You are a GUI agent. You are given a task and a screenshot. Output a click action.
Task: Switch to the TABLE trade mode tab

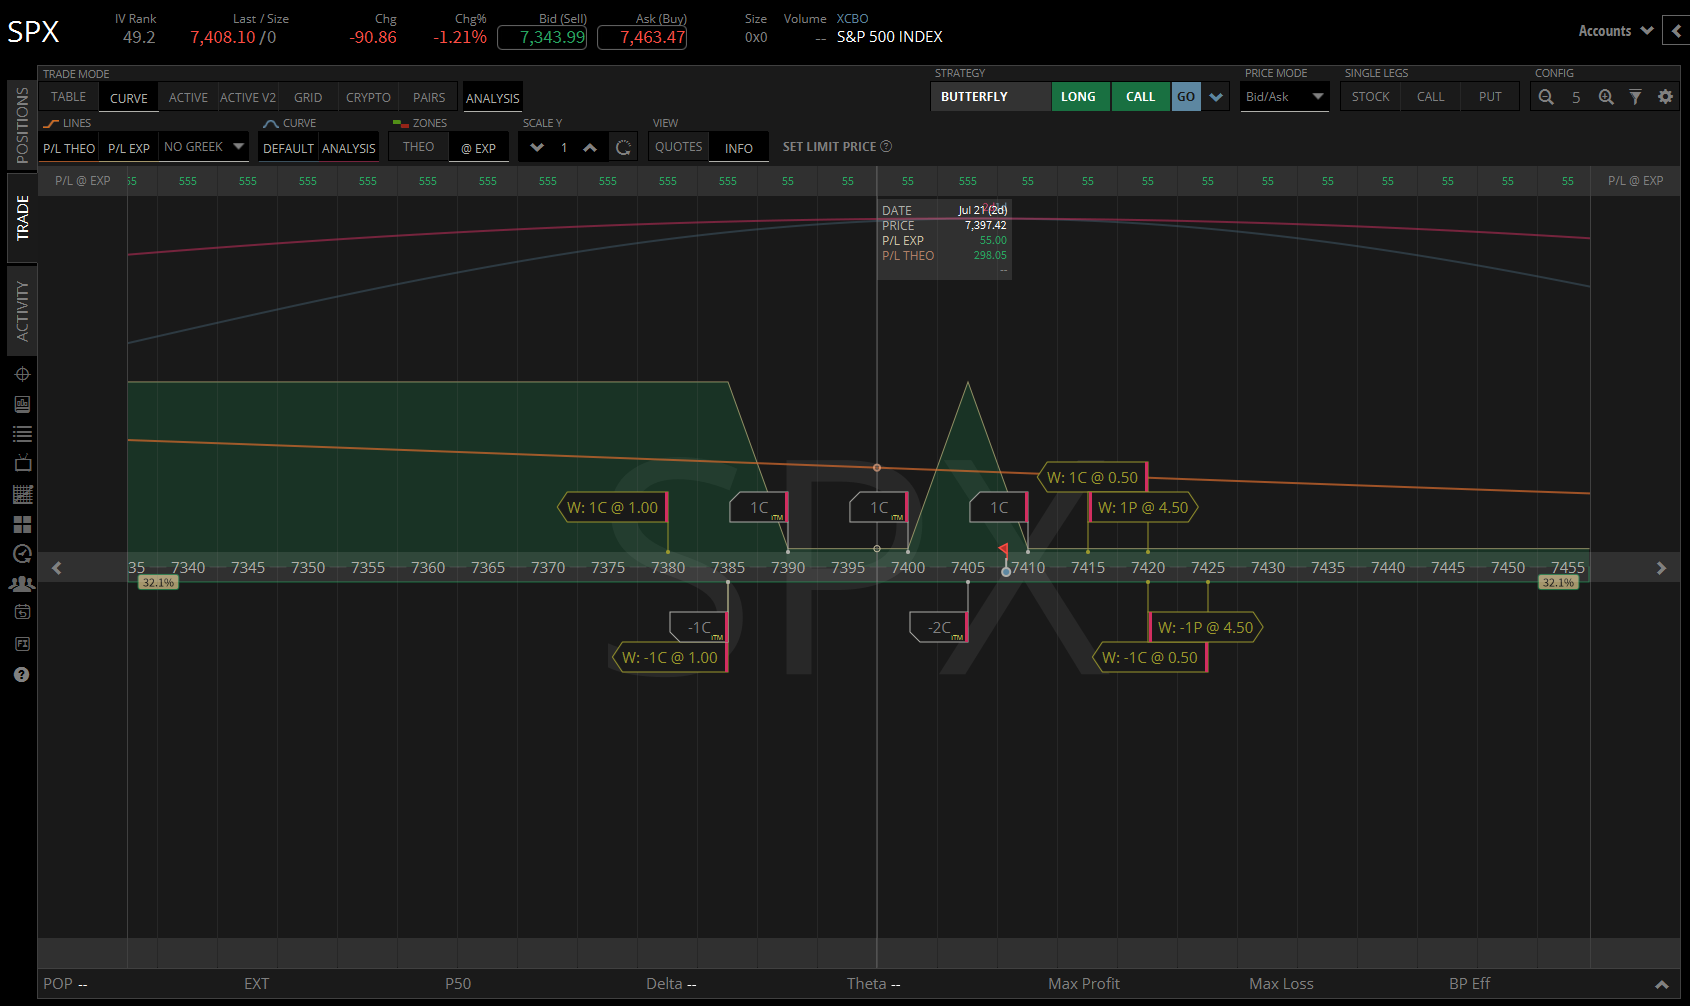pos(69,97)
